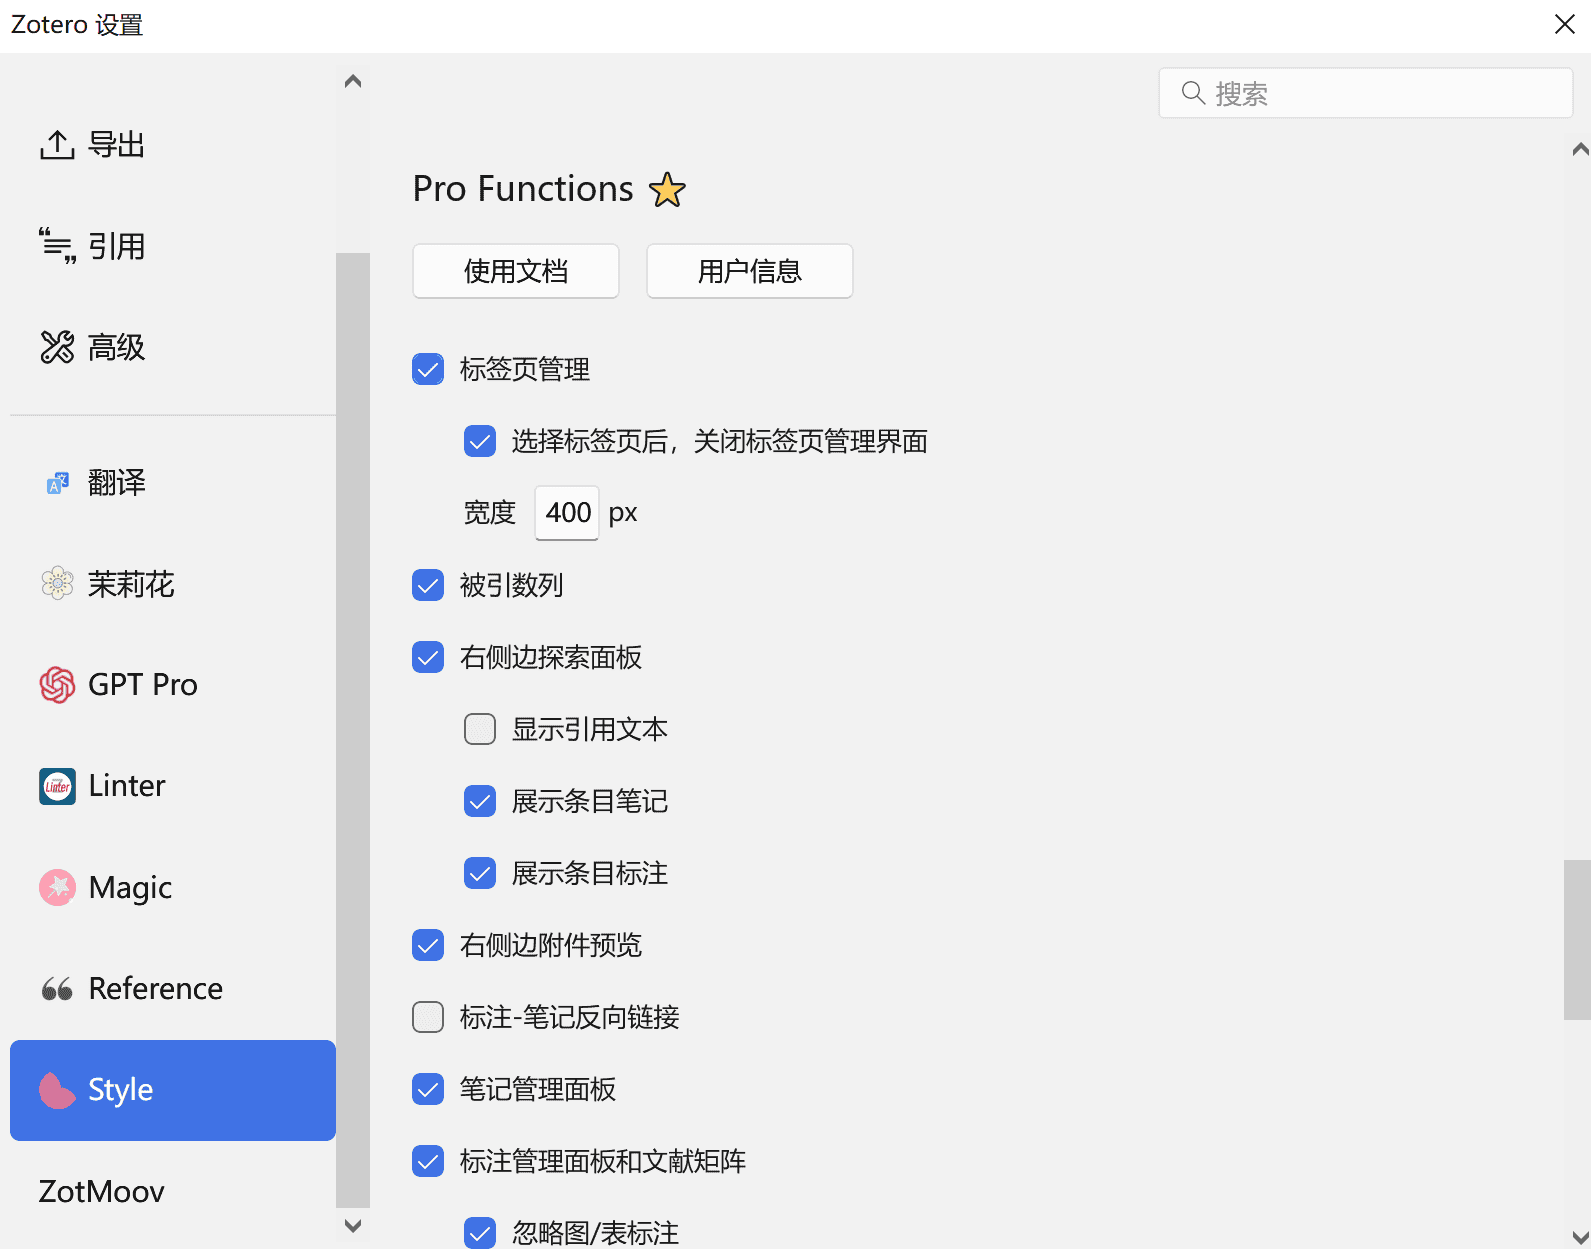Select the Linter settings pane
Image resolution: width=1591 pixels, height=1249 pixels.
coord(173,786)
